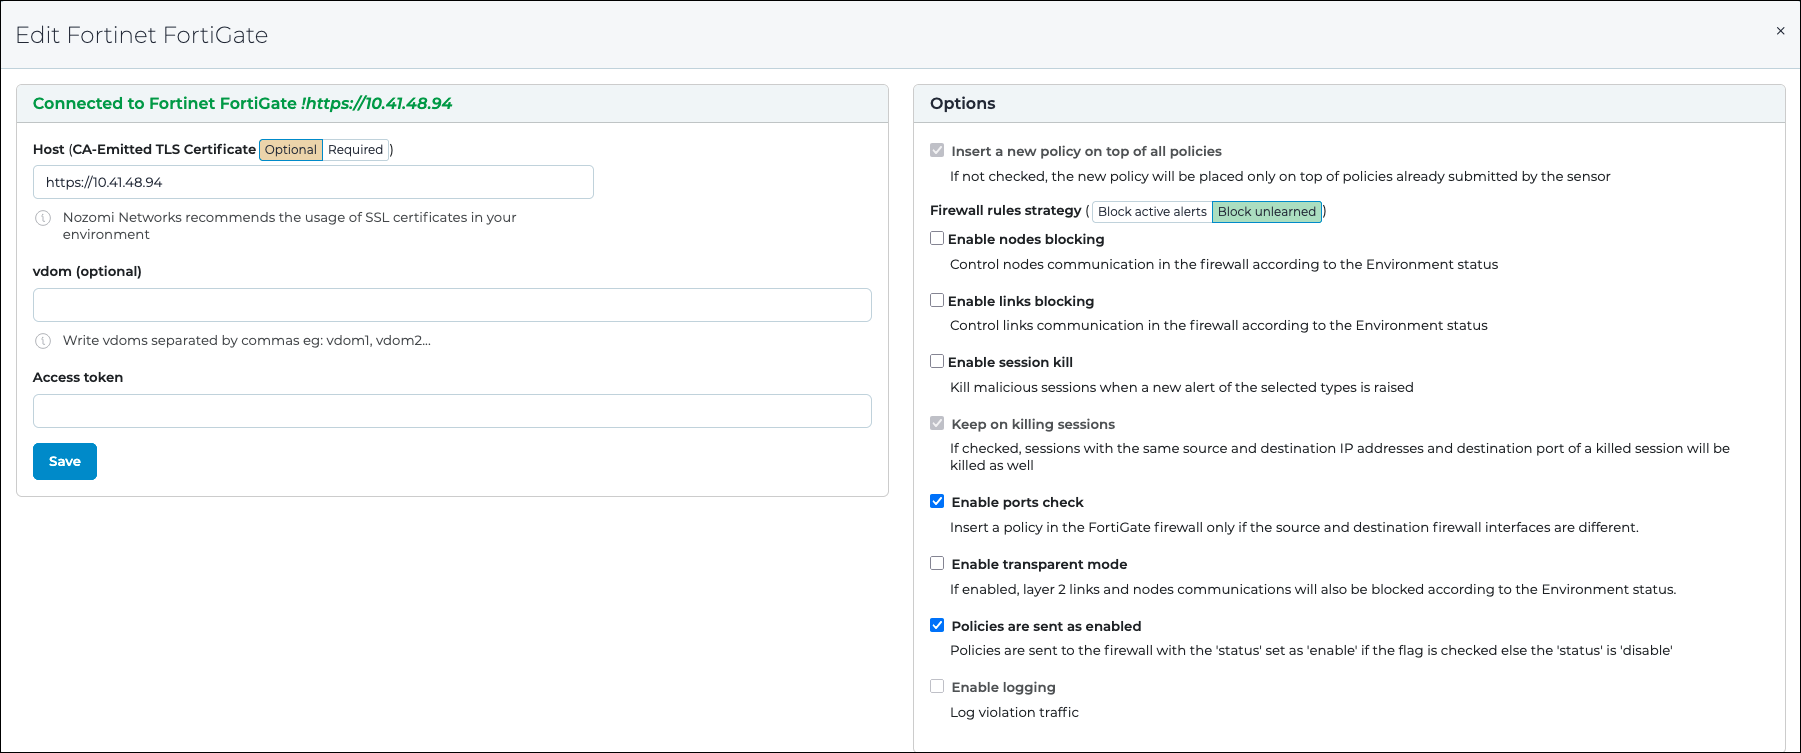Uncheck Enable ports check

[x=937, y=501]
